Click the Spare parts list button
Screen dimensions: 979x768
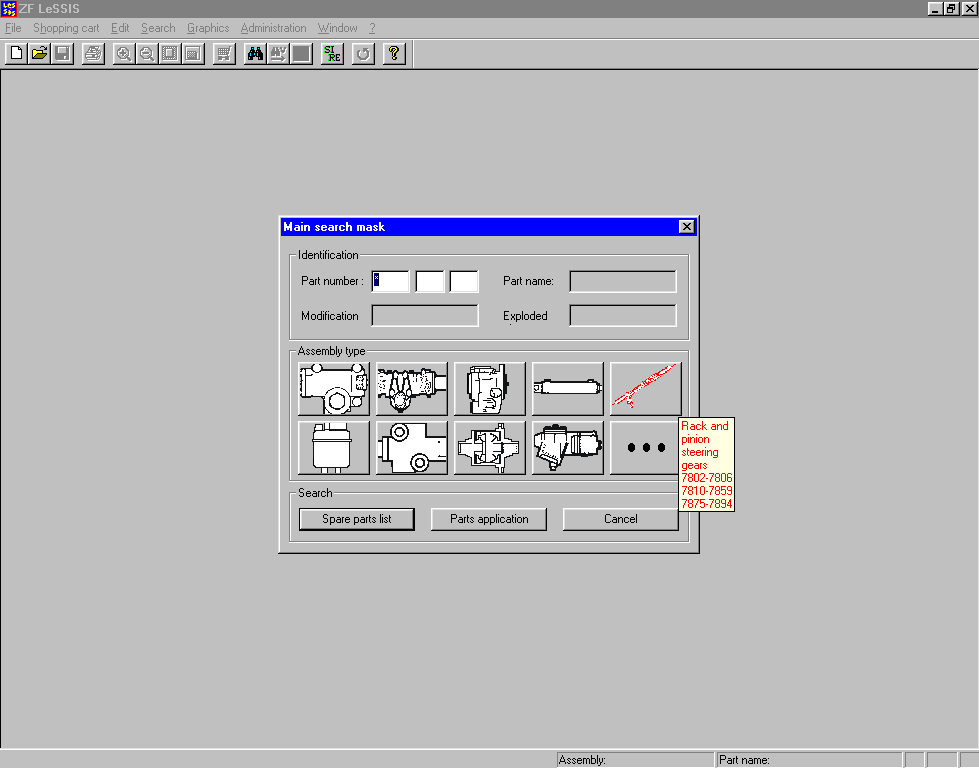[x=357, y=519]
